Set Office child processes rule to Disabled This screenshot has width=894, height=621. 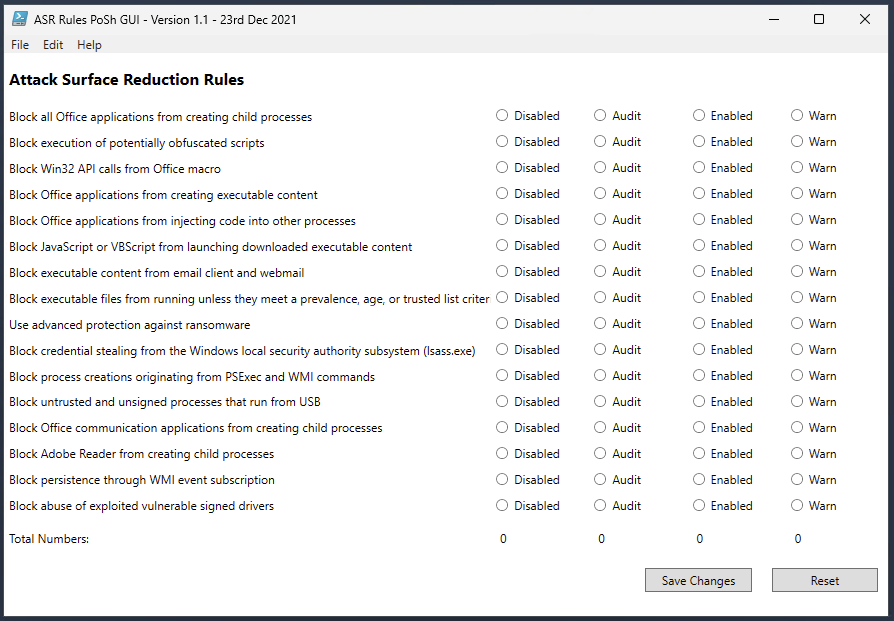tap(502, 116)
